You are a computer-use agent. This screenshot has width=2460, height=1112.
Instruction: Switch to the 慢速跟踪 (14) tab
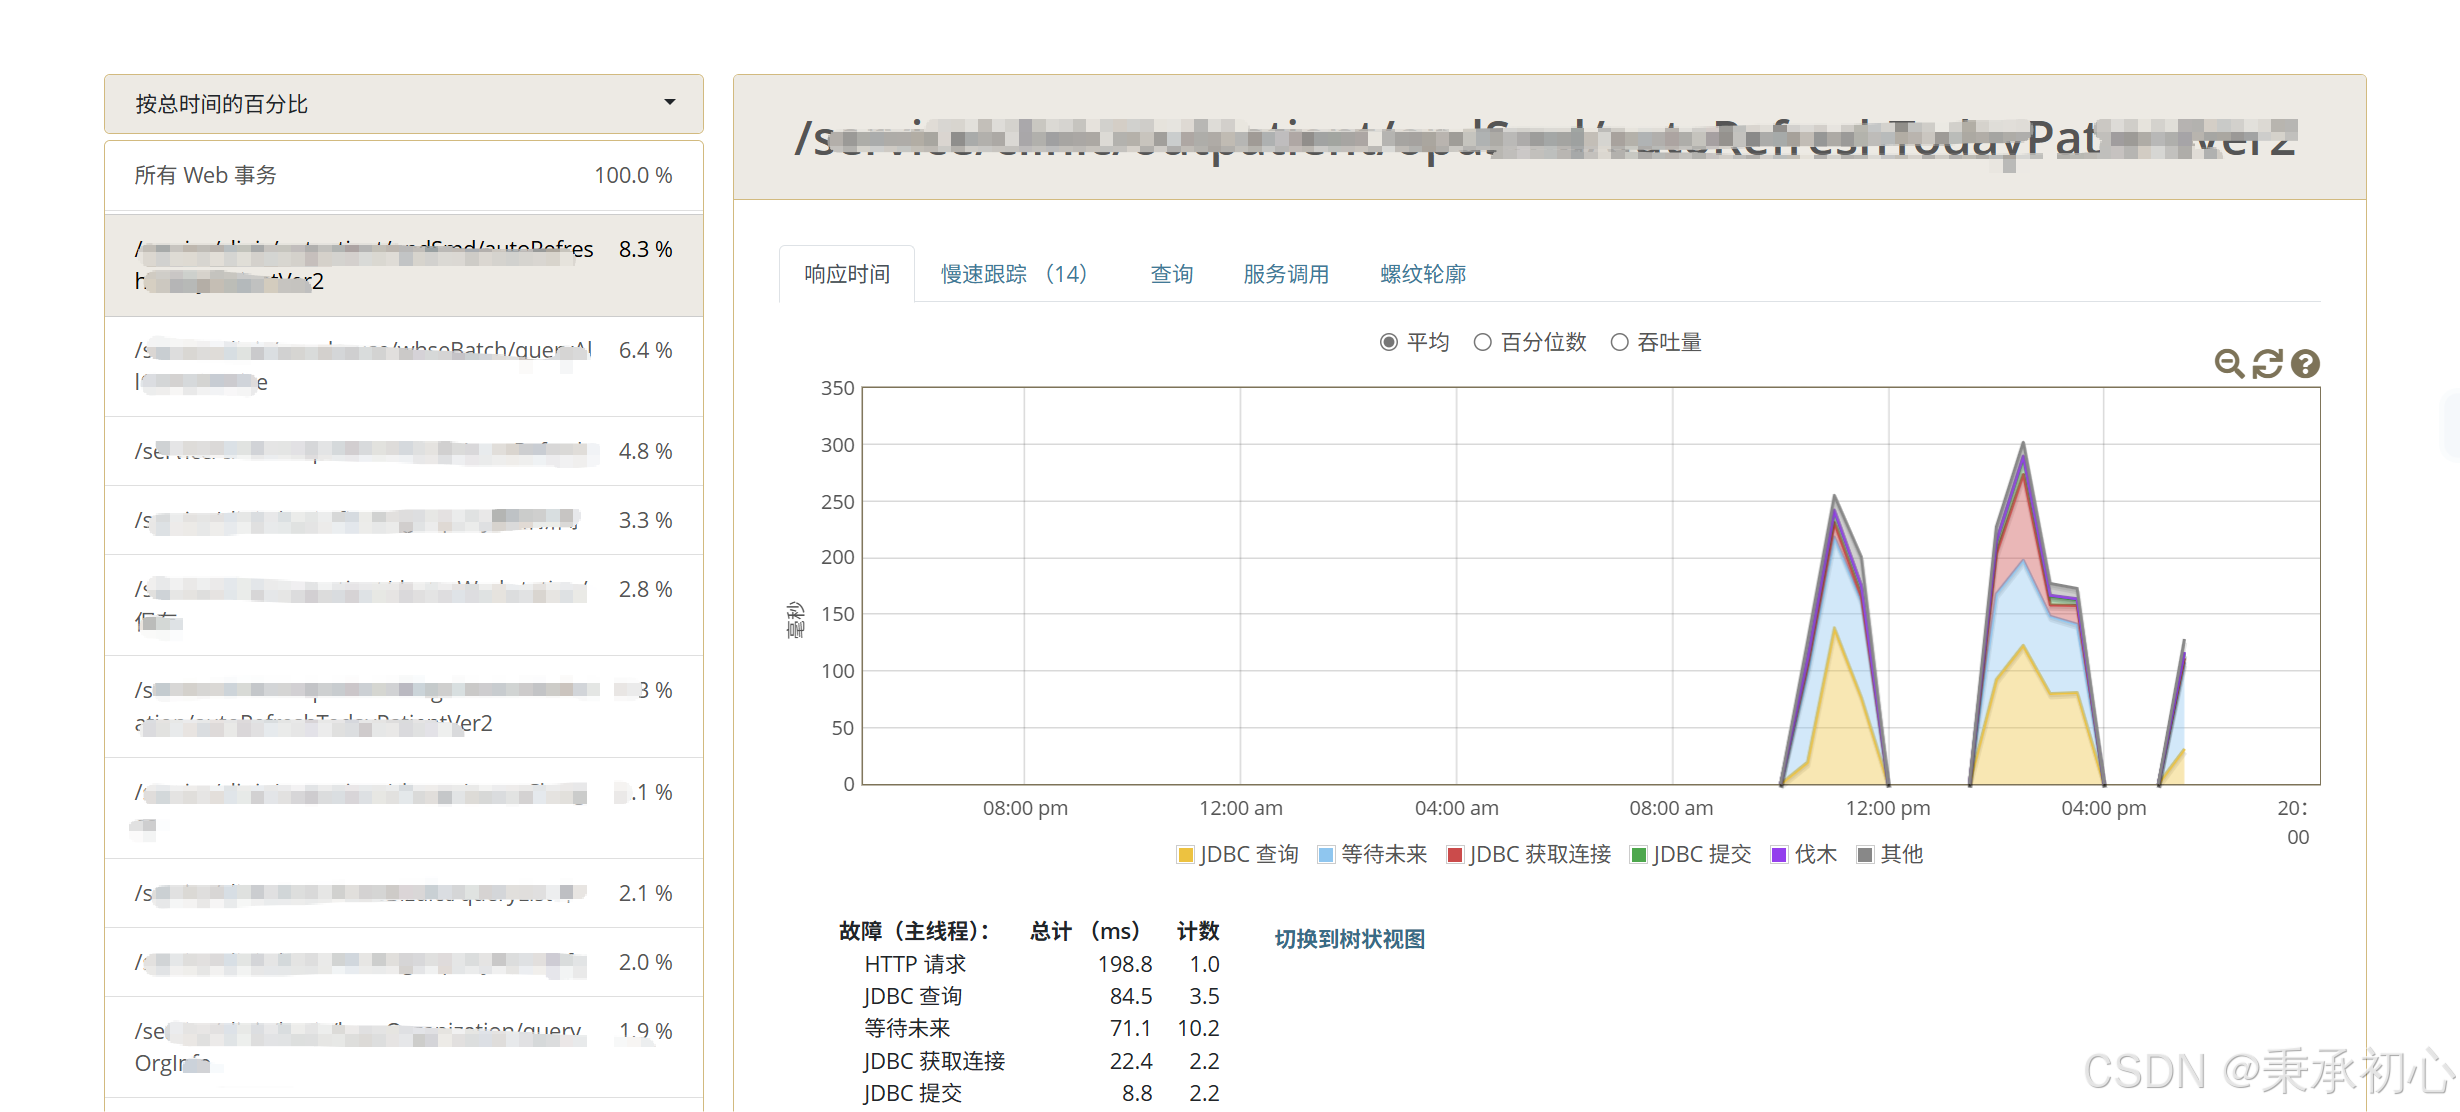1013,274
